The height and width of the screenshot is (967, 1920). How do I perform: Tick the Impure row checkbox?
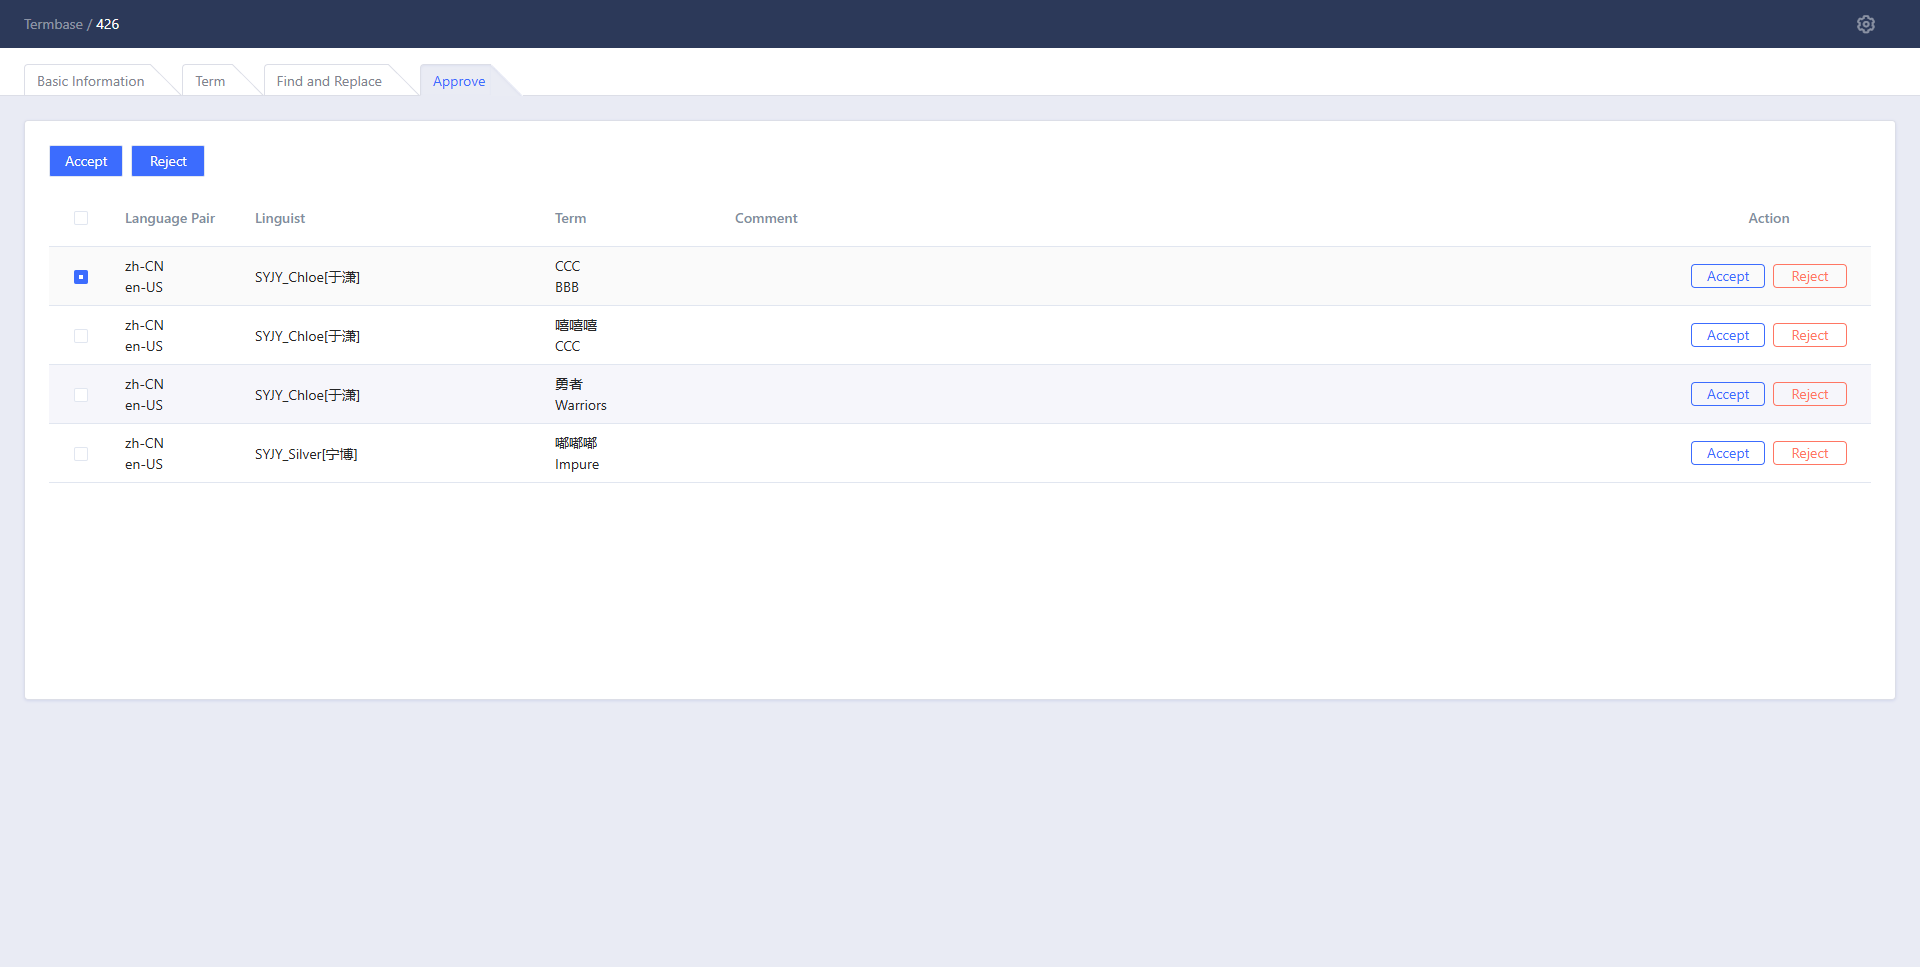point(81,454)
